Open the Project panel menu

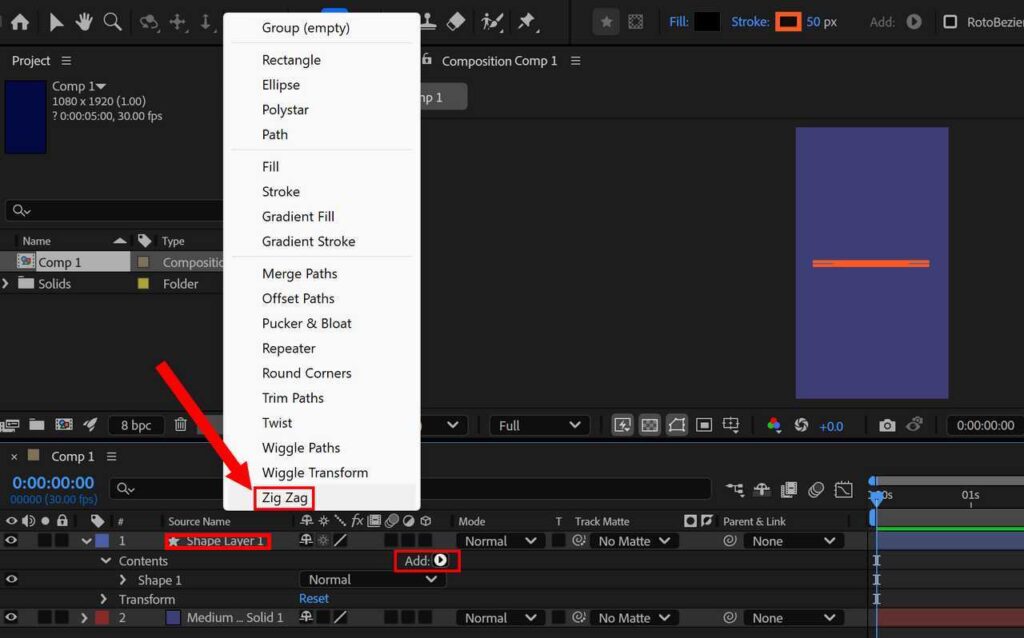(66, 61)
